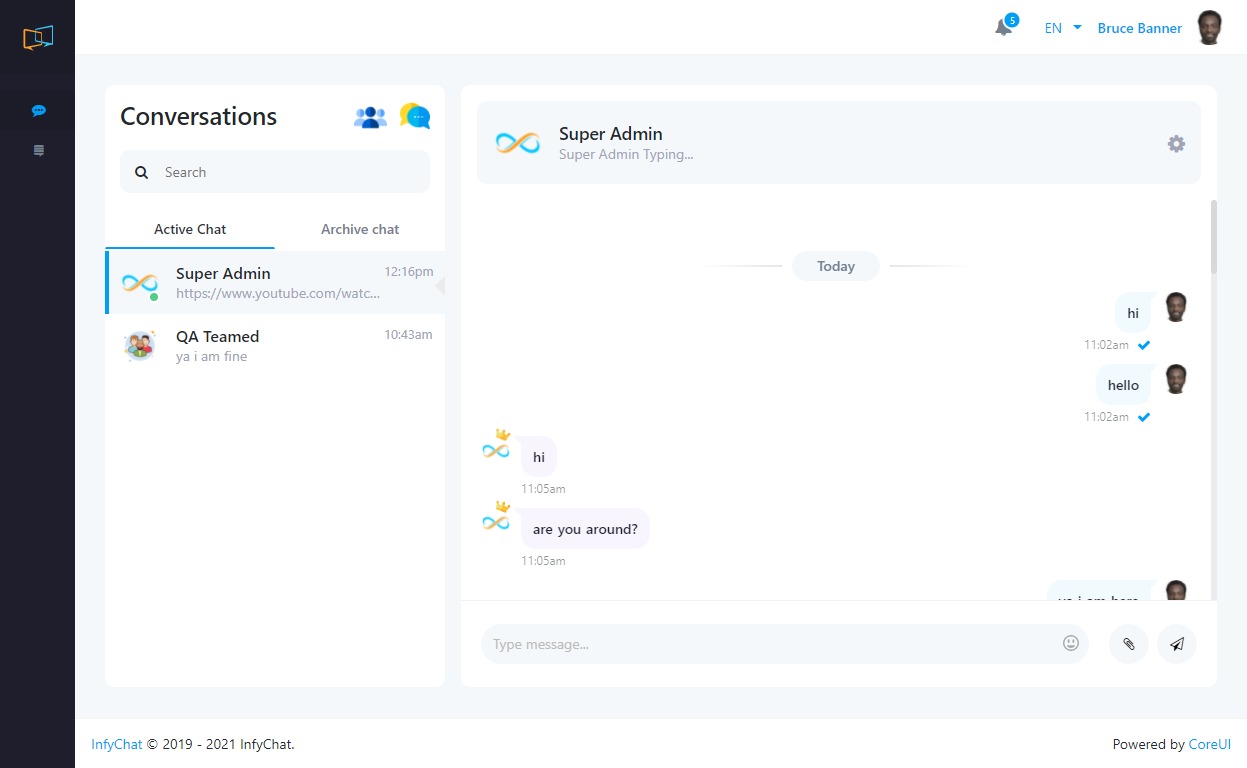Click the InfyChat footer link

pos(117,744)
